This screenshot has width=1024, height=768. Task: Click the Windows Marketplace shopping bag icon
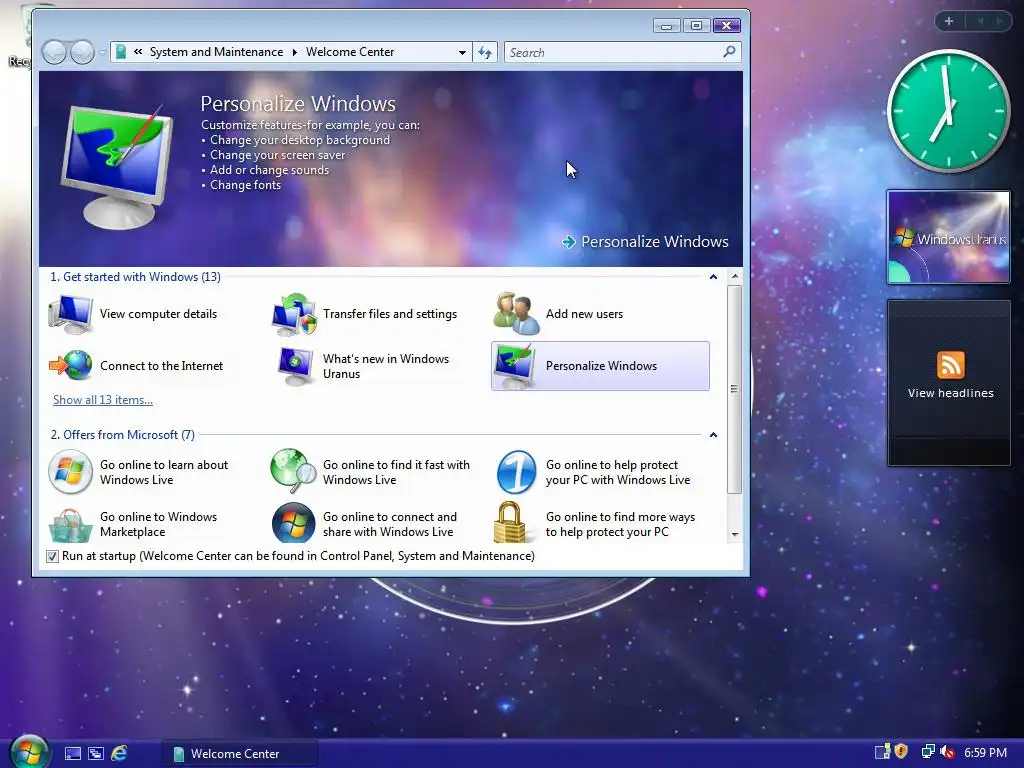pos(71,525)
